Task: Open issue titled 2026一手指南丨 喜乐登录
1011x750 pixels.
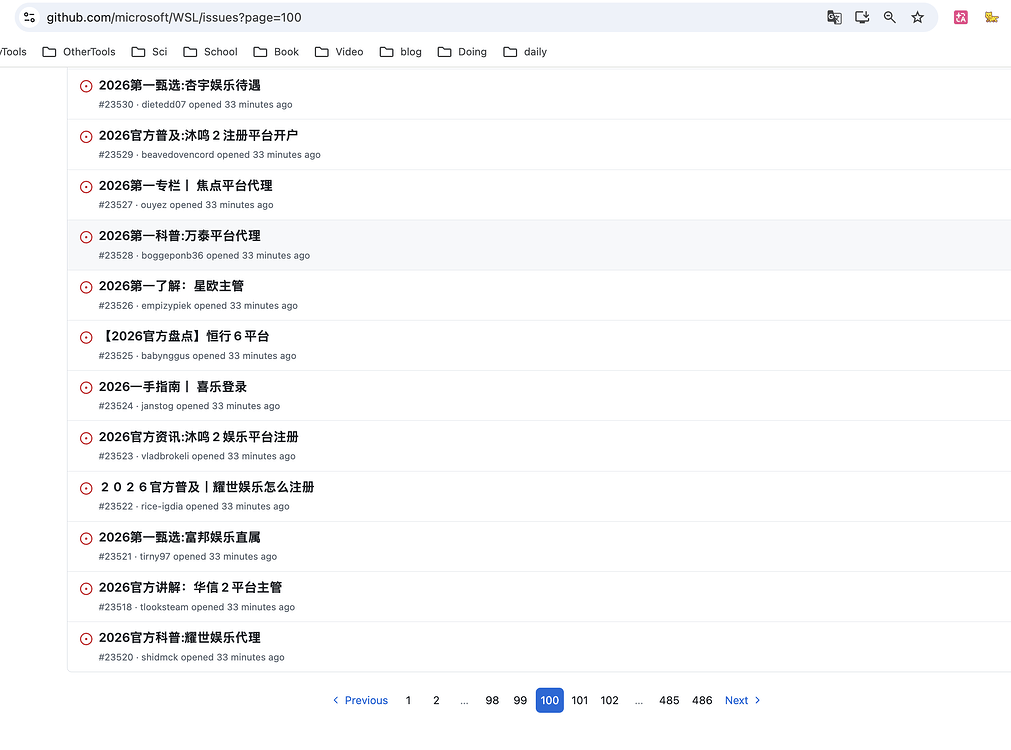Action: coord(172,387)
